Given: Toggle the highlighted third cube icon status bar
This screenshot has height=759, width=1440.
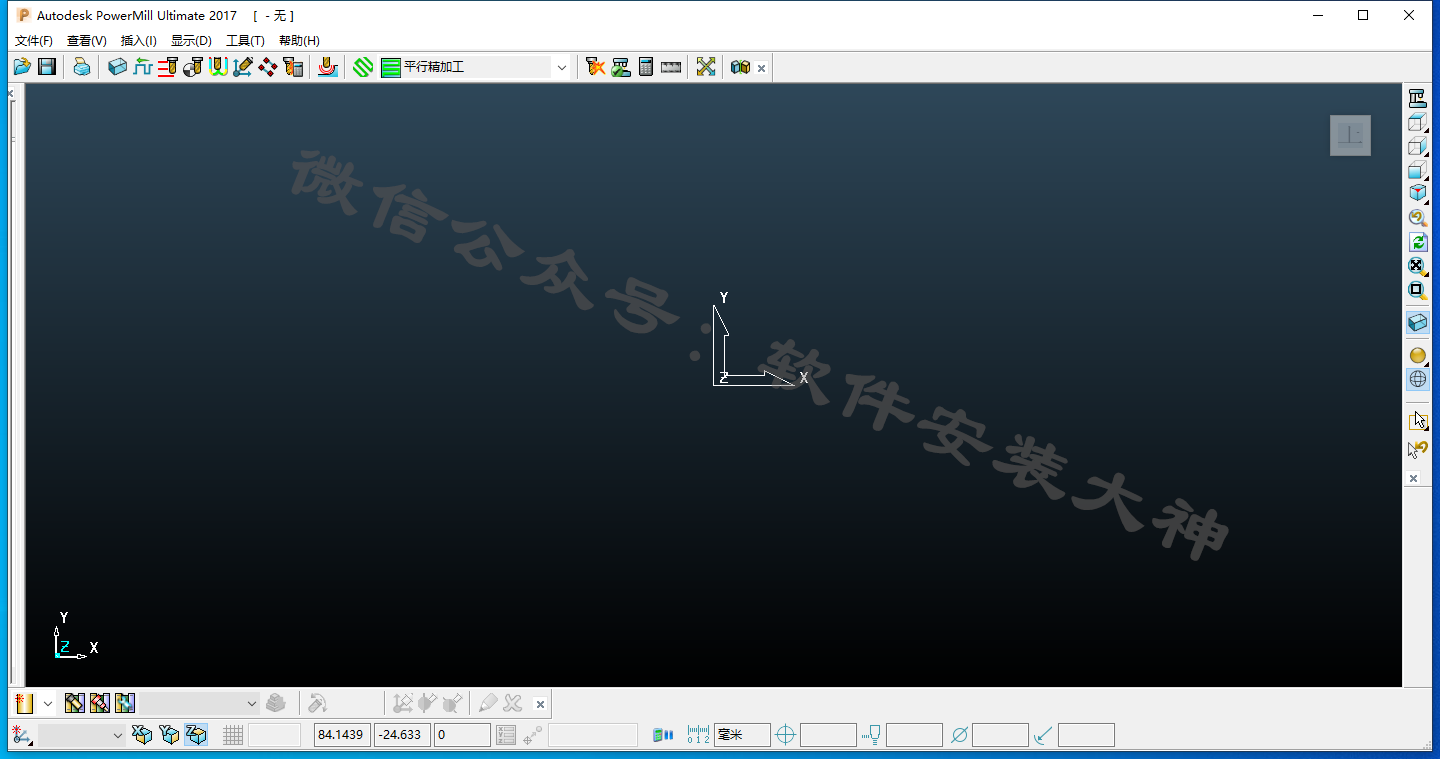Looking at the screenshot, I should click(x=196, y=735).
